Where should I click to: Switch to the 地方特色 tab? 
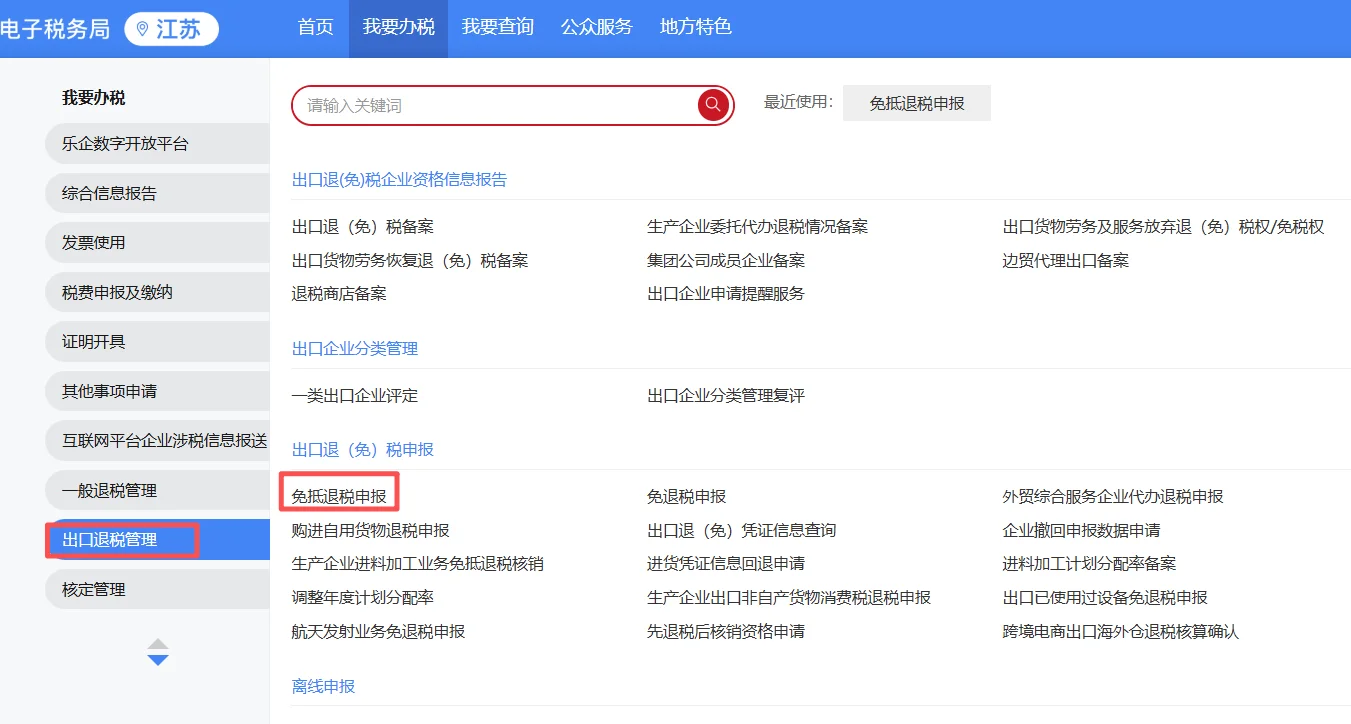(x=695, y=28)
